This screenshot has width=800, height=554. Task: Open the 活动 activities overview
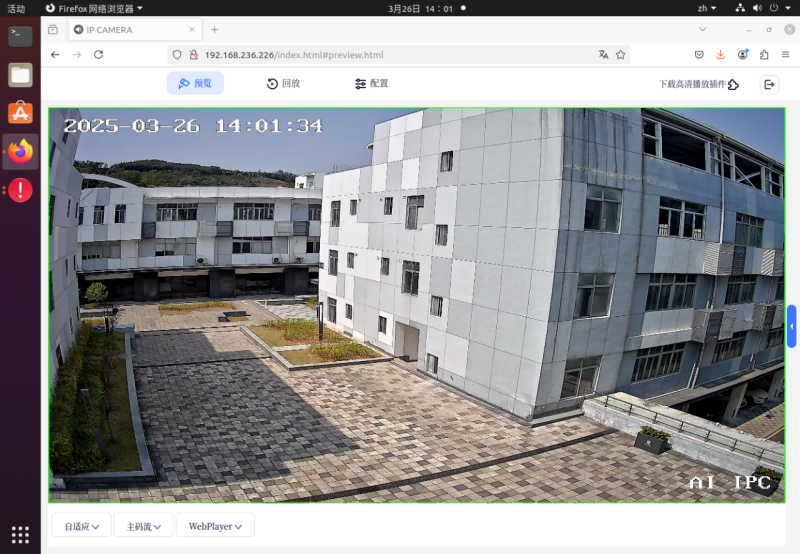16,8
